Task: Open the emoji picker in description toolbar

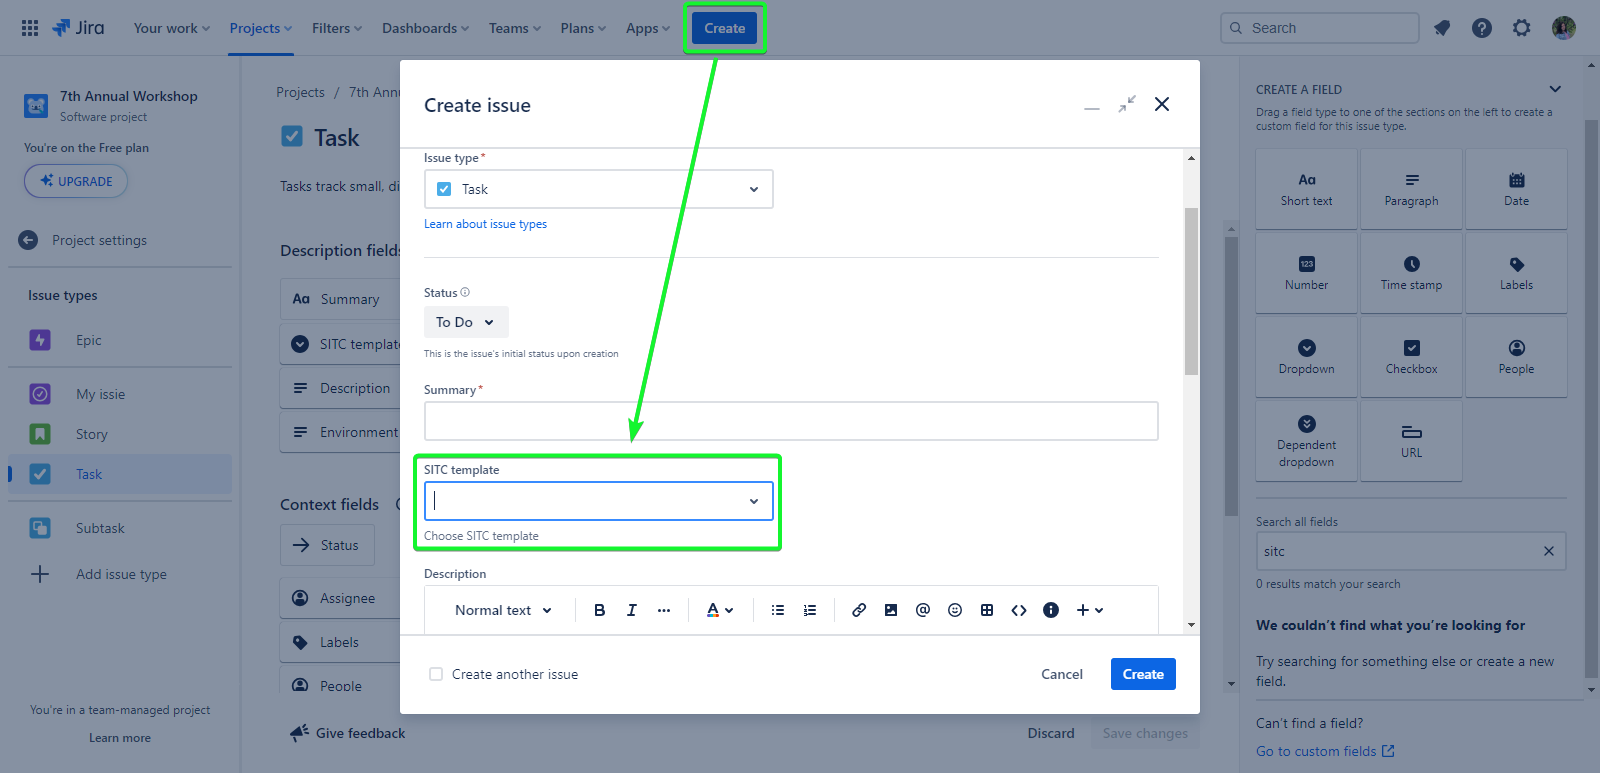Action: (x=955, y=610)
